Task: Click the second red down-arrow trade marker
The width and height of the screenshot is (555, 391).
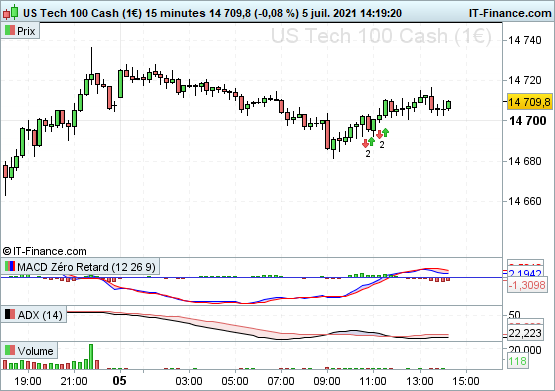Action: [x=379, y=134]
